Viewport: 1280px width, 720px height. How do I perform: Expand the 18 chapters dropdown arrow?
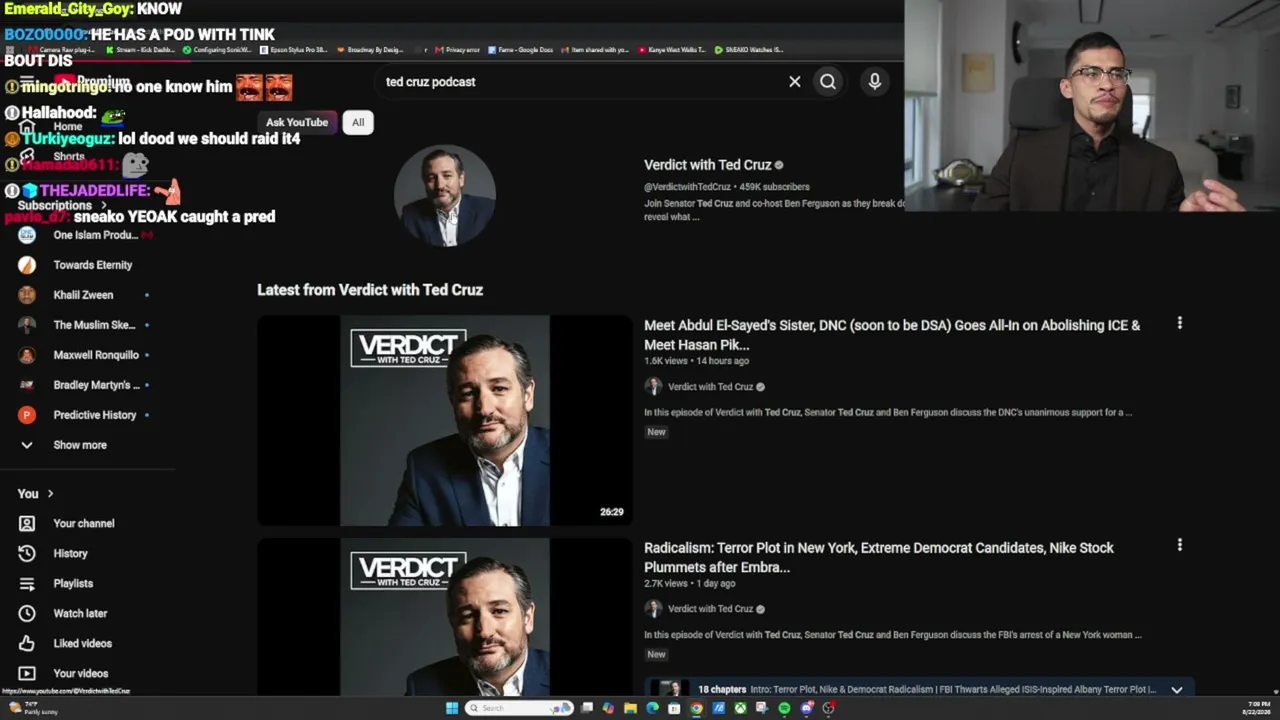[x=1177, y=689]
